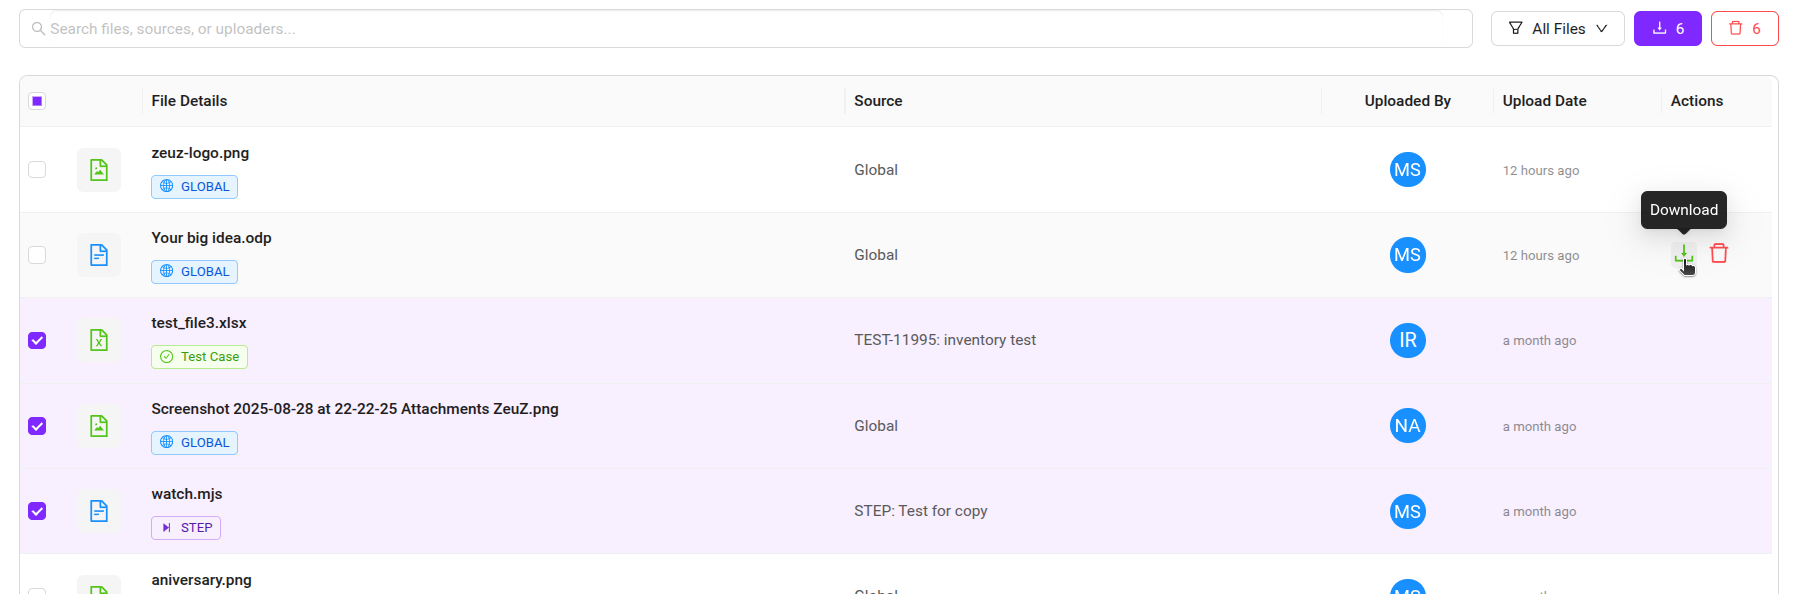Download the 6 selected files

1667,29
